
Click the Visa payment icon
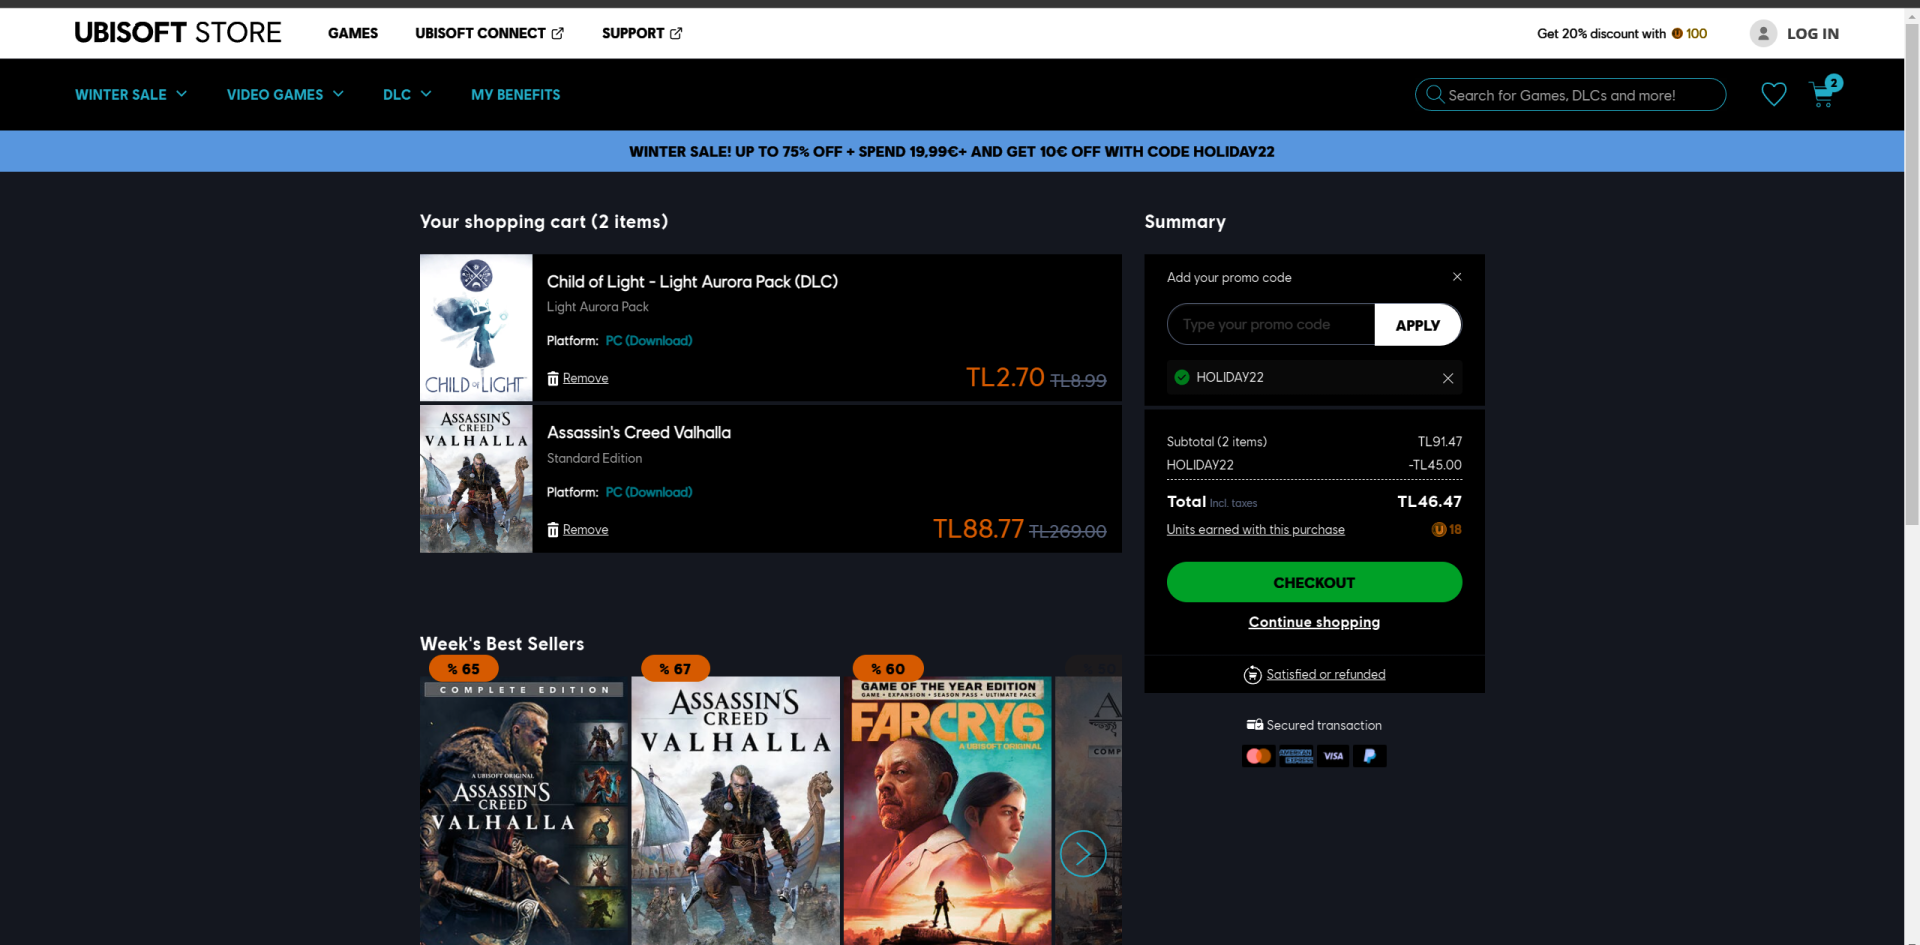[x=1333, y=756]
